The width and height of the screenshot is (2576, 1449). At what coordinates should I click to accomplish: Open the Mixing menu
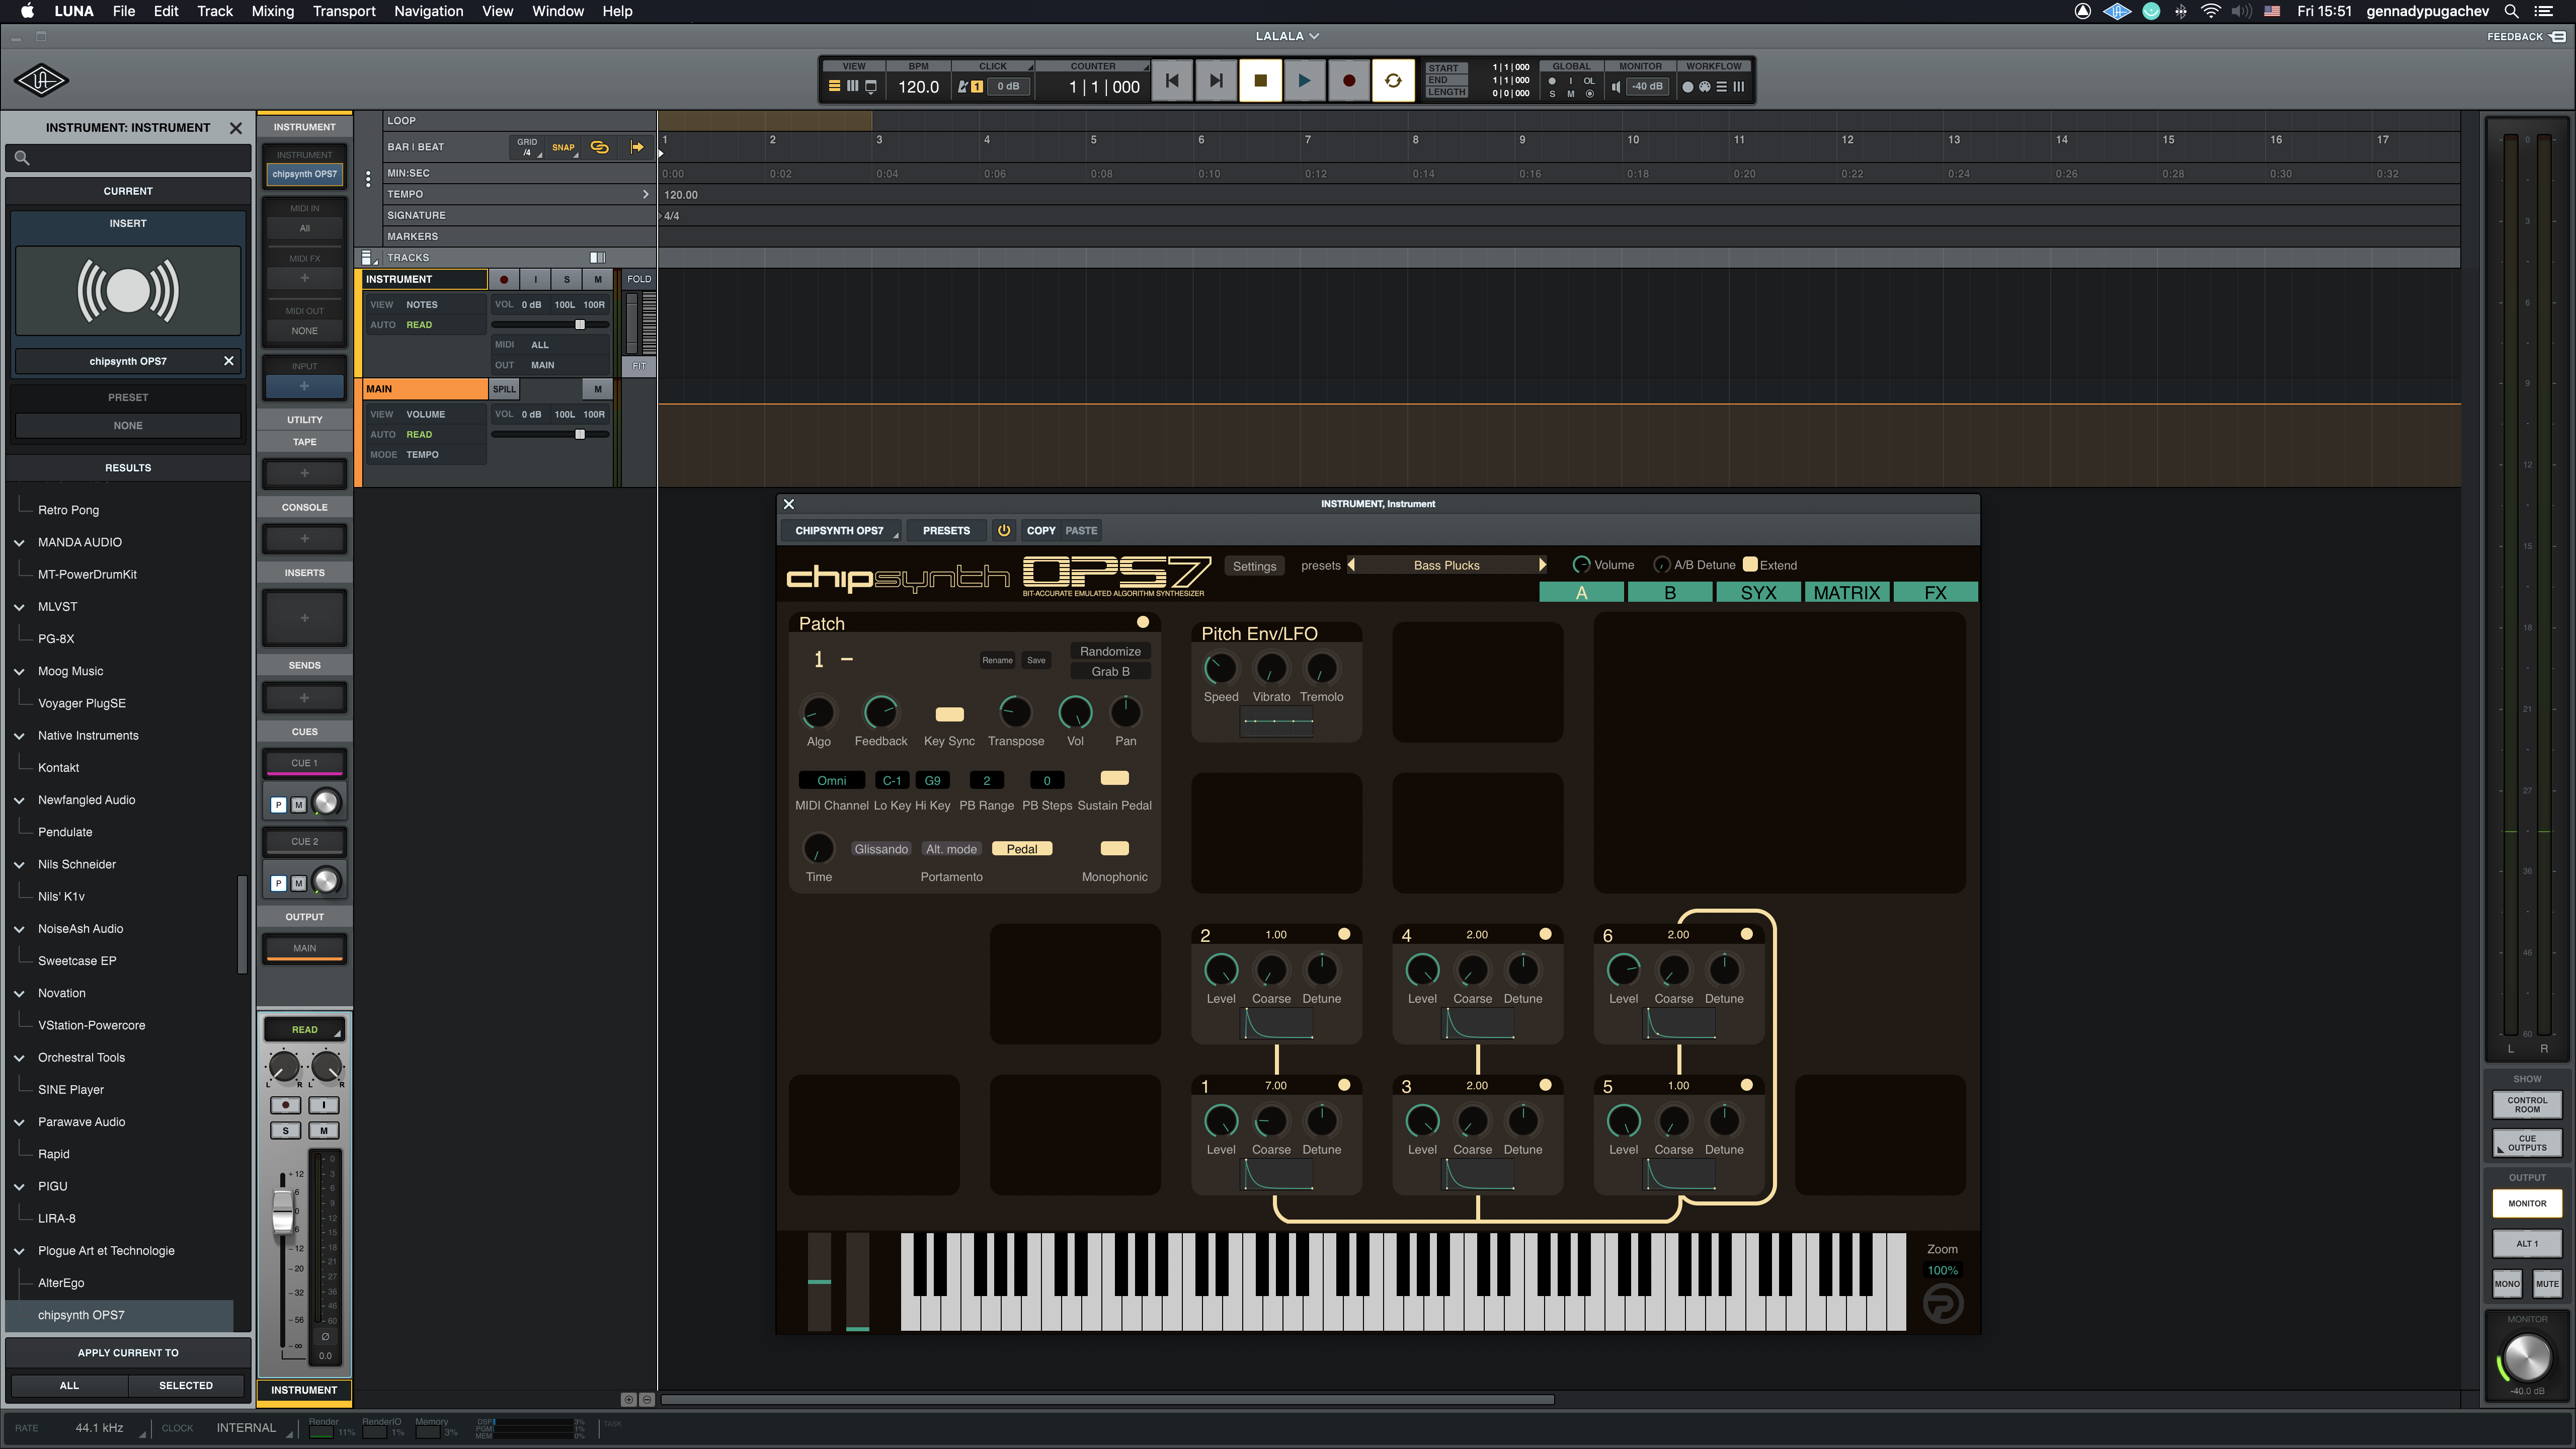[x=272, y=11]
